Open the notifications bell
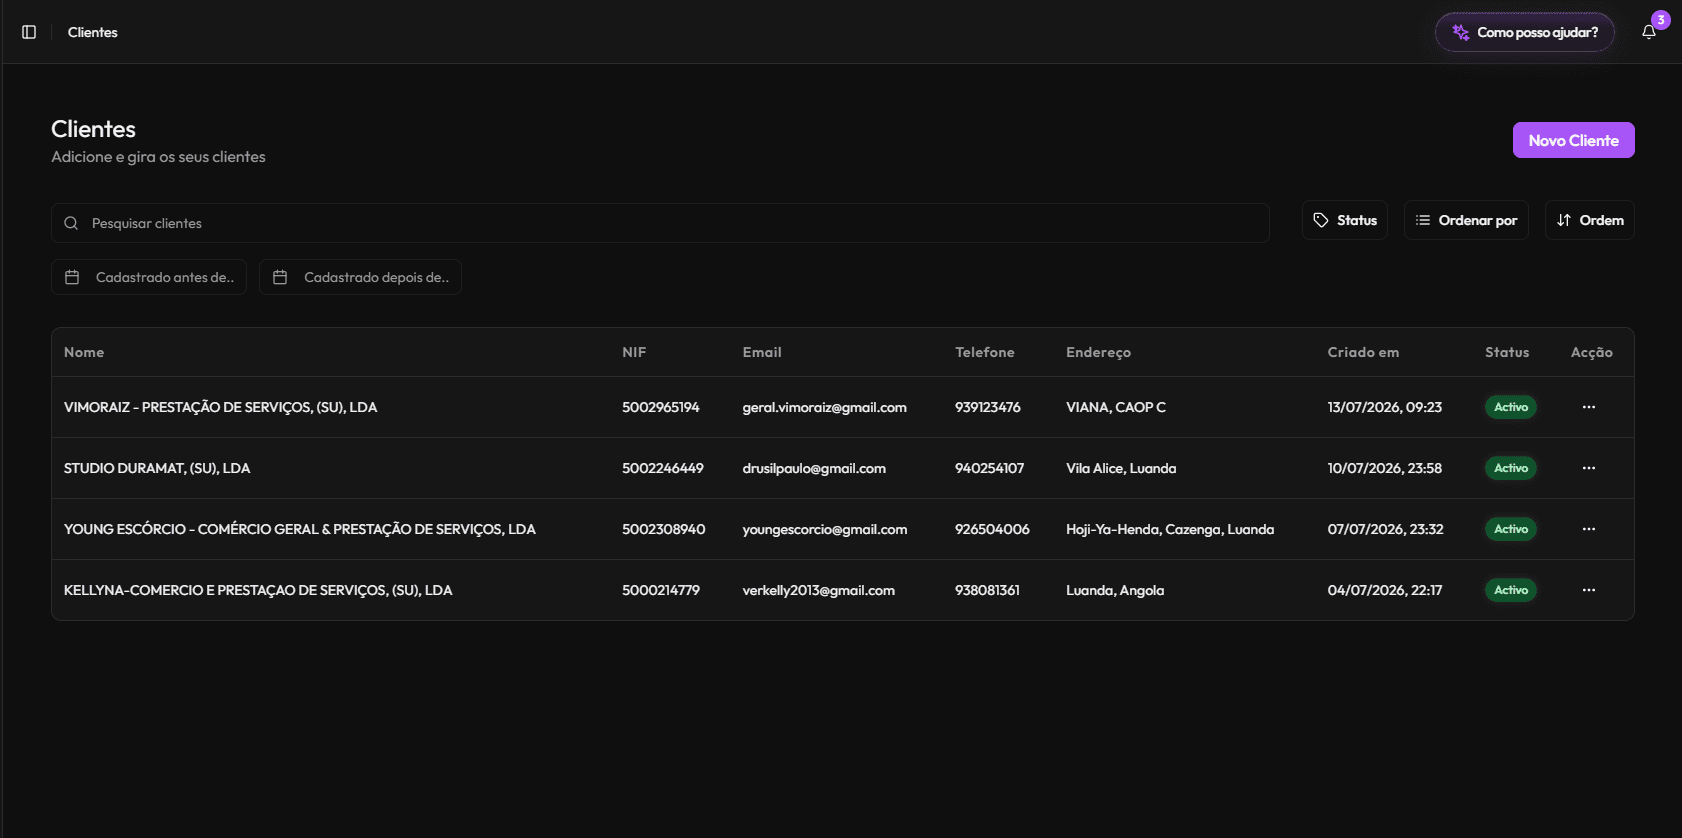The width and height of the screenshot is (1682, 838). point(1649,32)
